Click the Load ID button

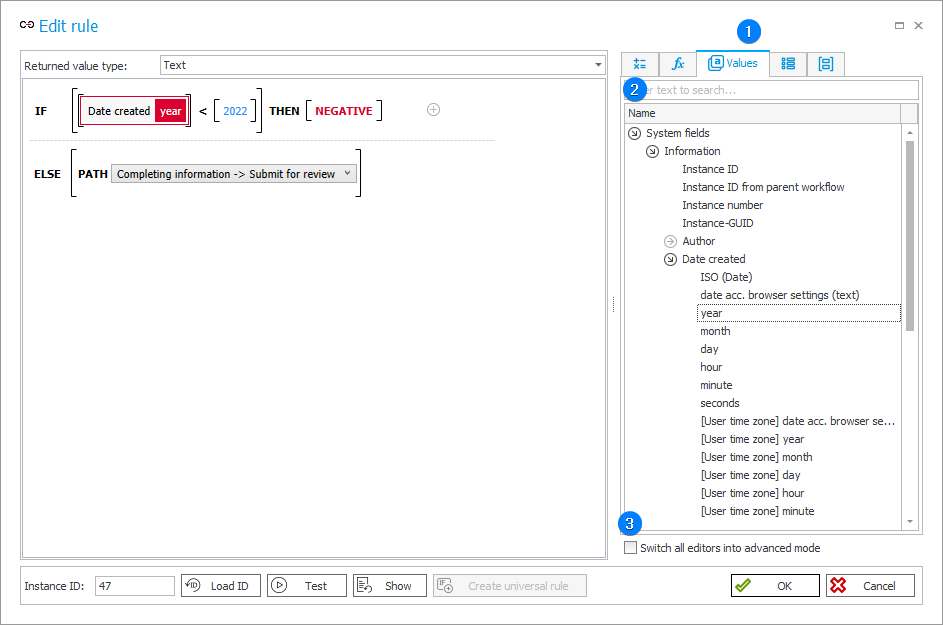pos(221,585)
